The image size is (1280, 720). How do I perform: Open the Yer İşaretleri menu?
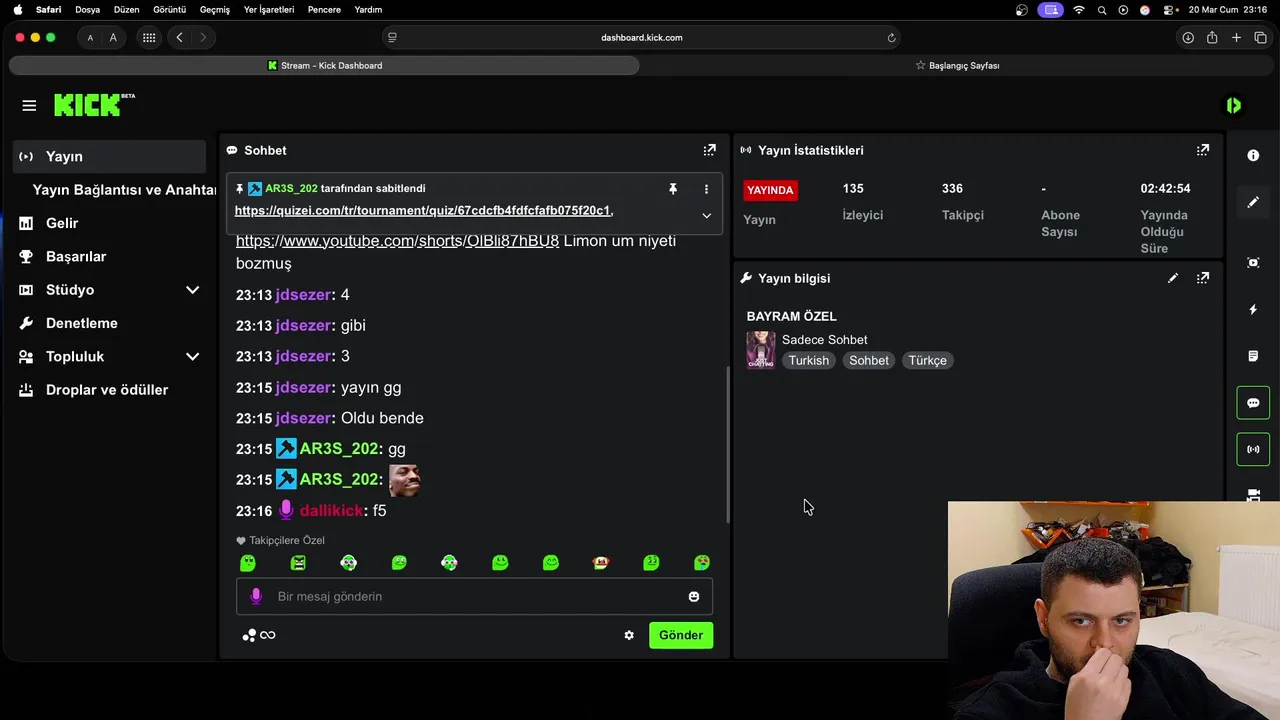coord(269,10)
